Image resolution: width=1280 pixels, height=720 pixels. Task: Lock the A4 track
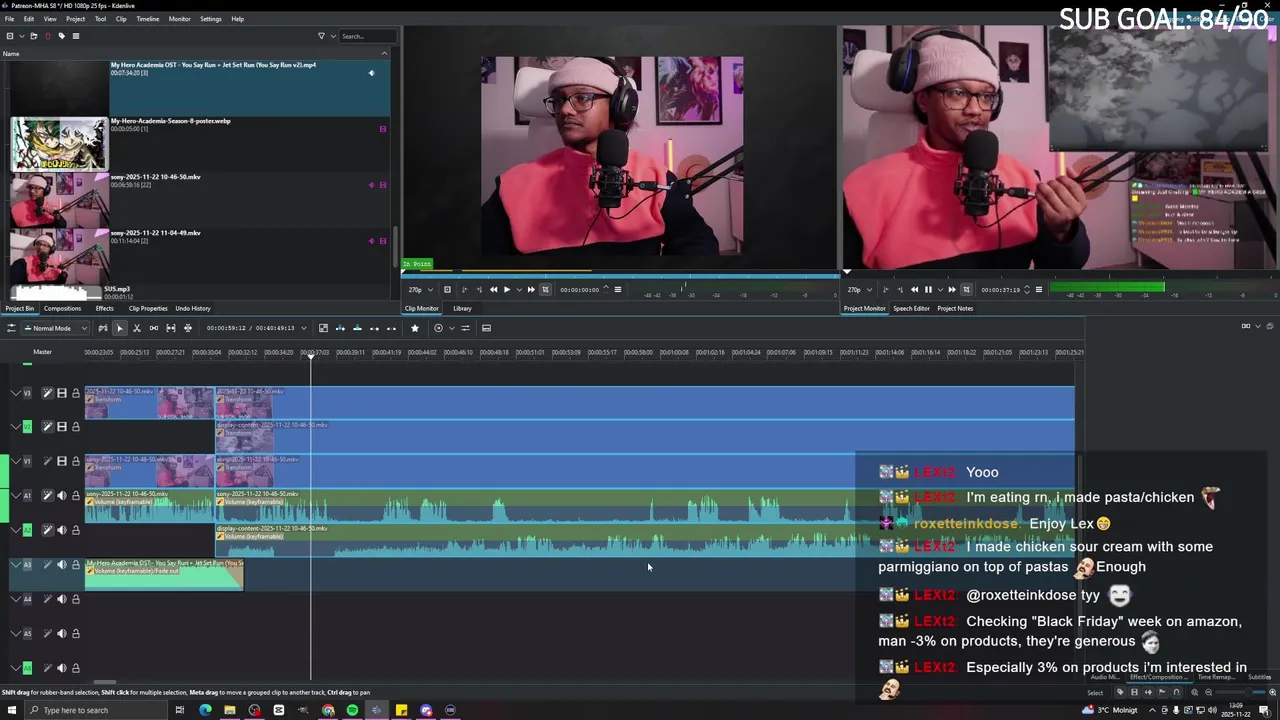point(75,598)
